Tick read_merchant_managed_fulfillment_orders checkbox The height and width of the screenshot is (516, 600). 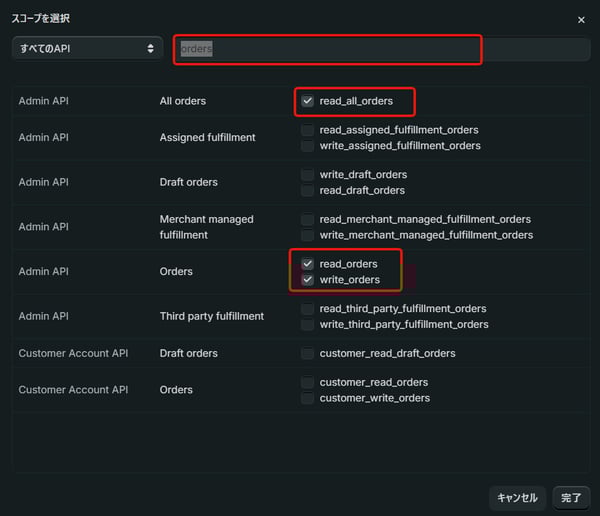308,219
